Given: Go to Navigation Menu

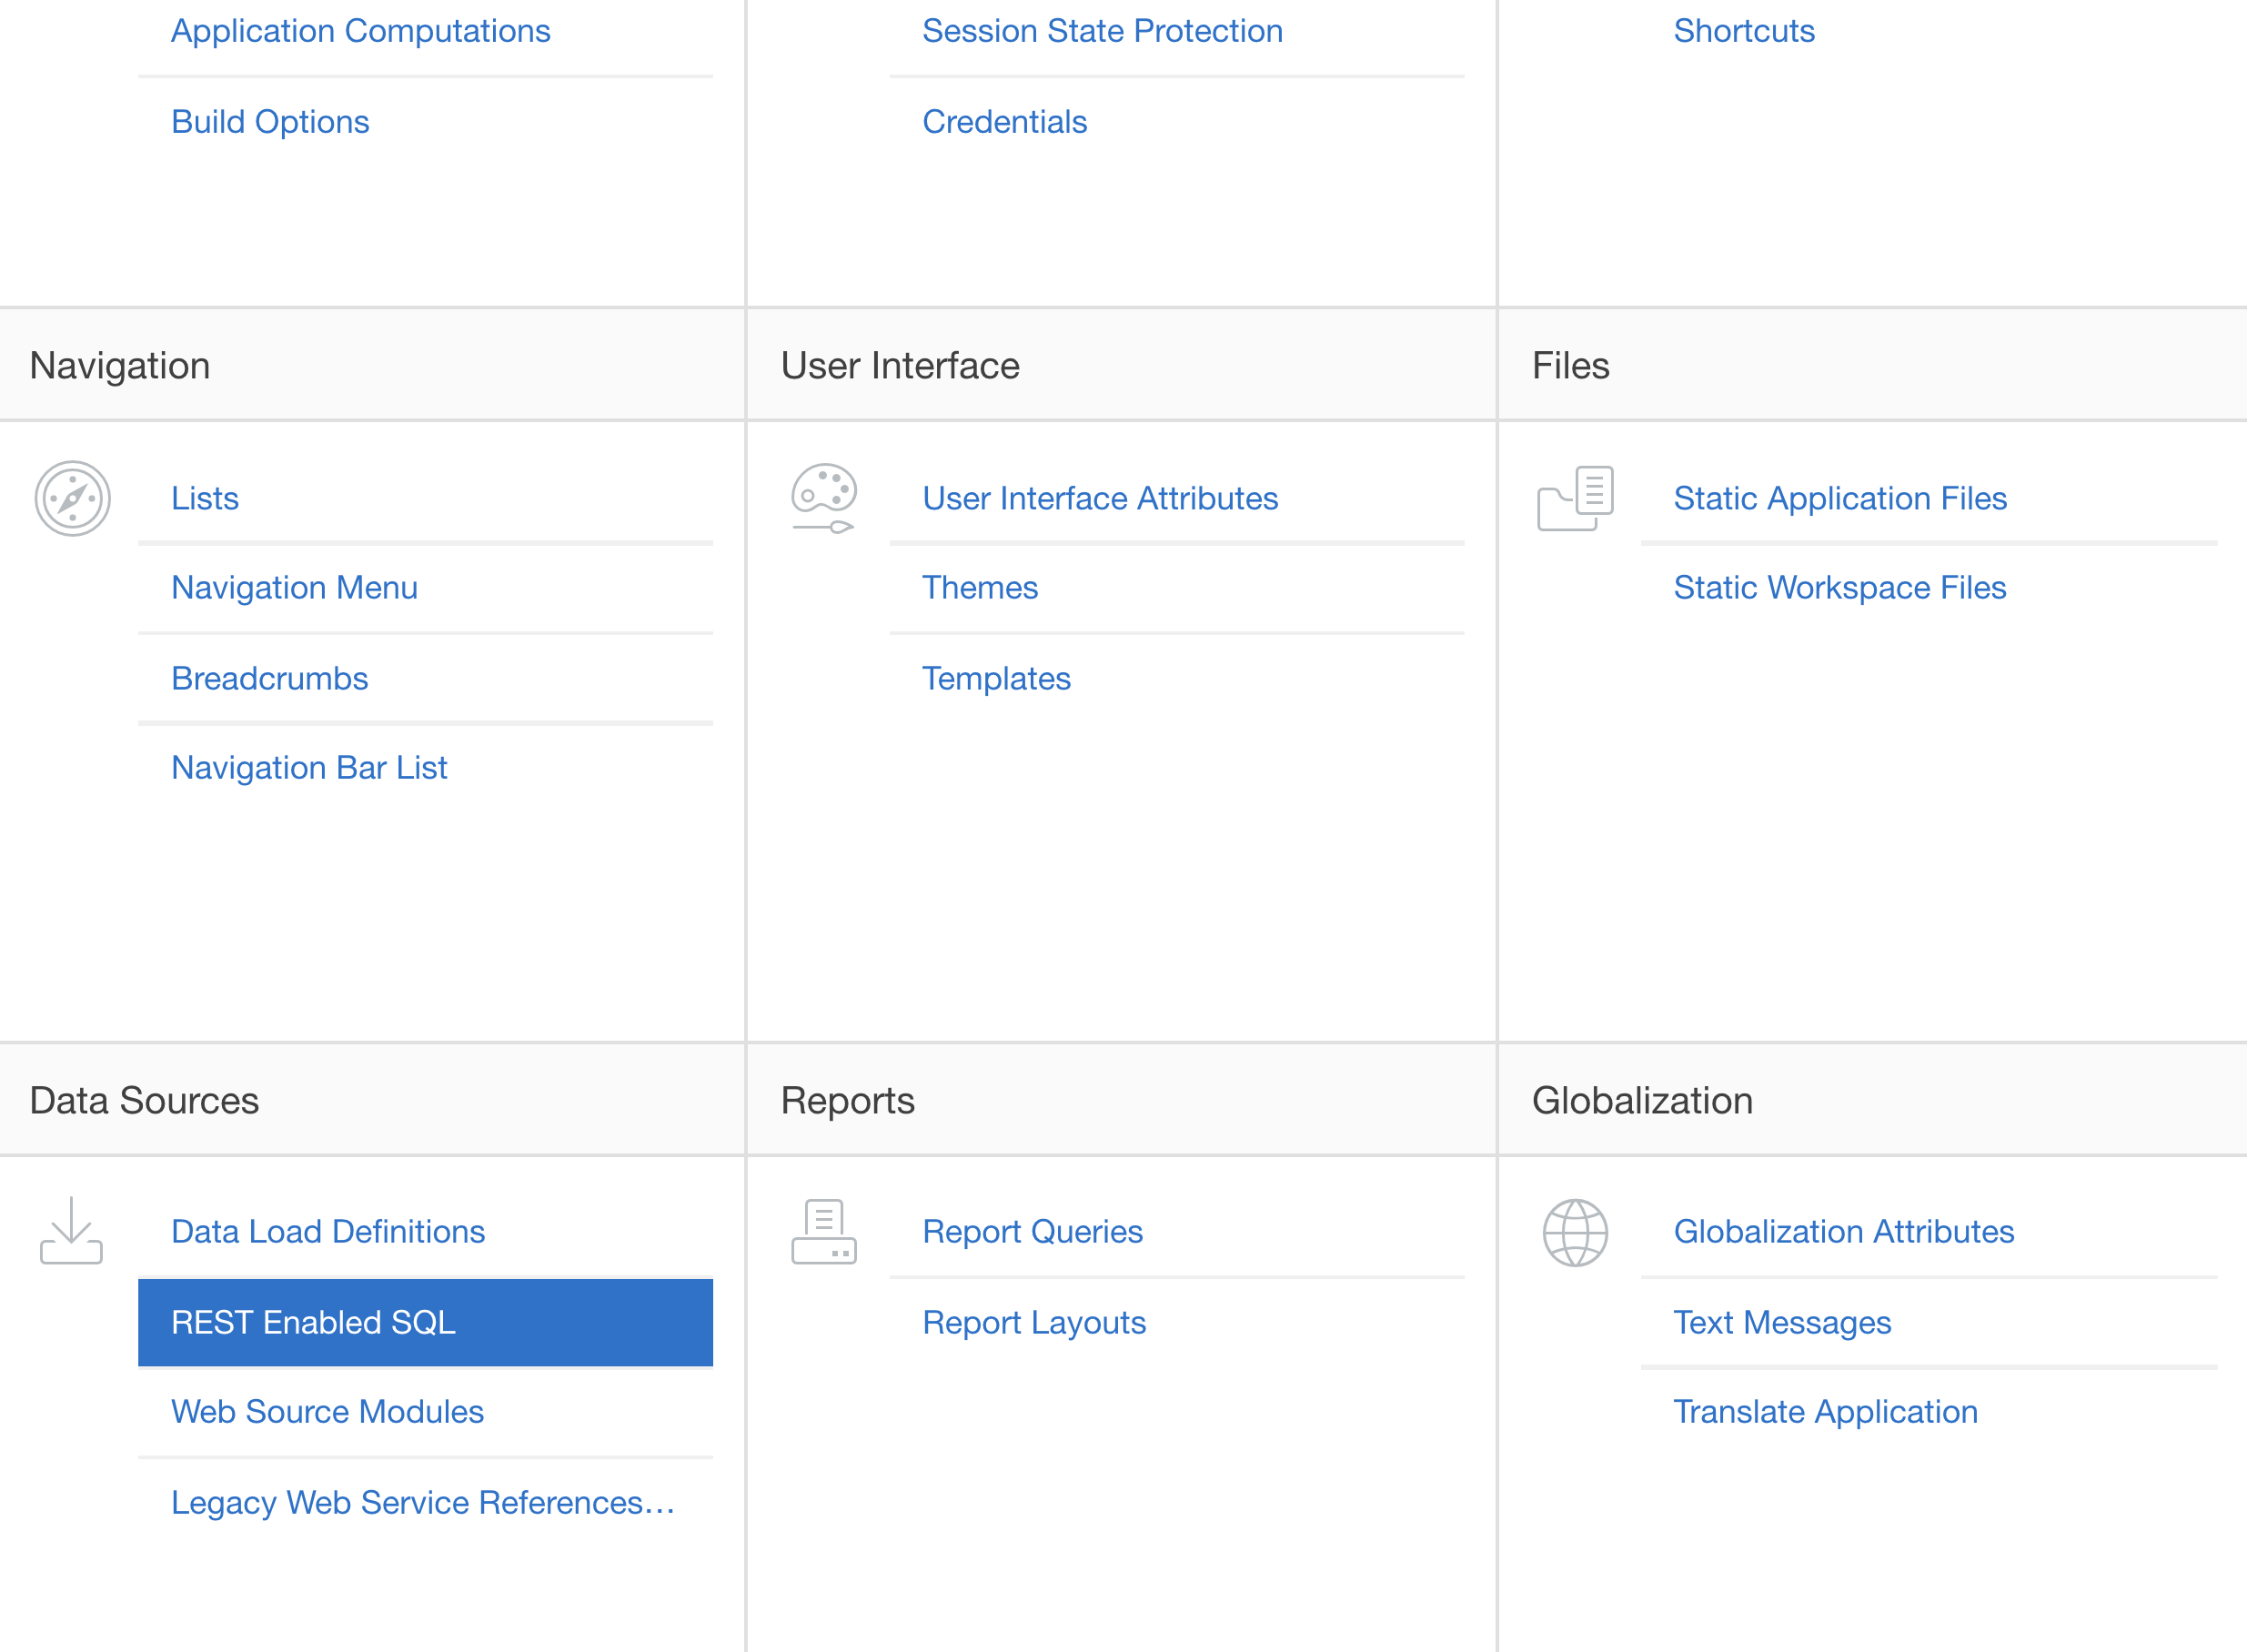Looking at the screenshot, I should point(294,587).
